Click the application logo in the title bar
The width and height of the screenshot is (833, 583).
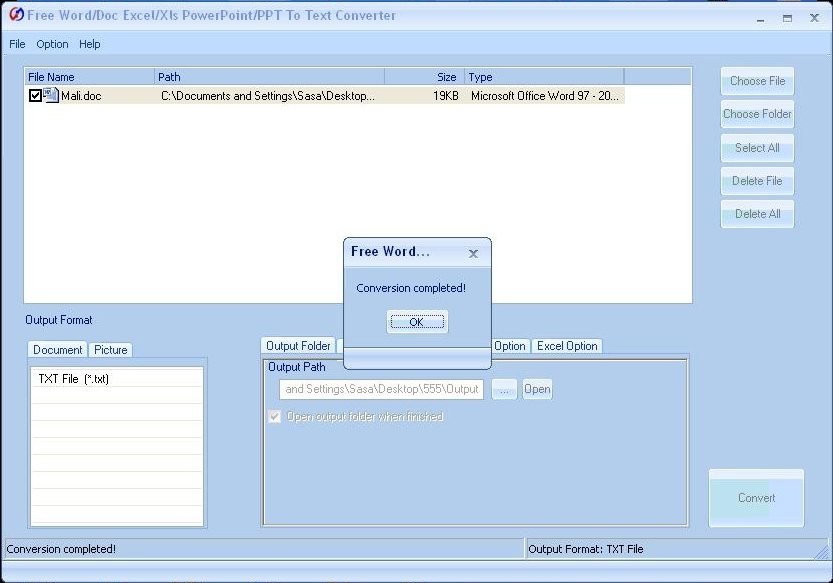[16, 14]
